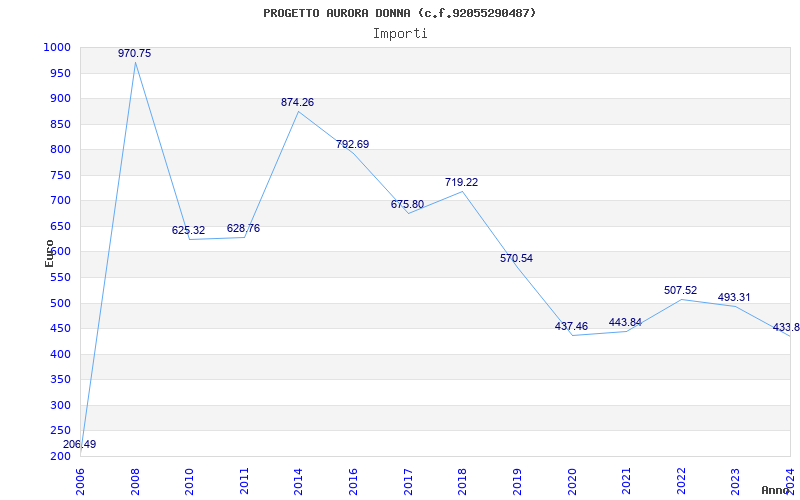Select the 625.32 data label

tap(188, 230)
